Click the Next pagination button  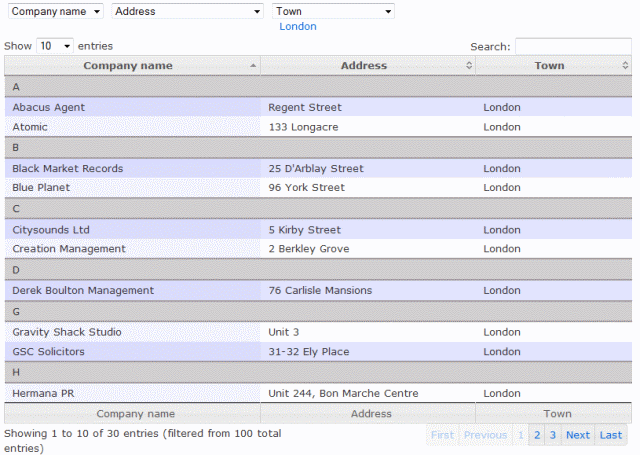[x=578, y=435]
